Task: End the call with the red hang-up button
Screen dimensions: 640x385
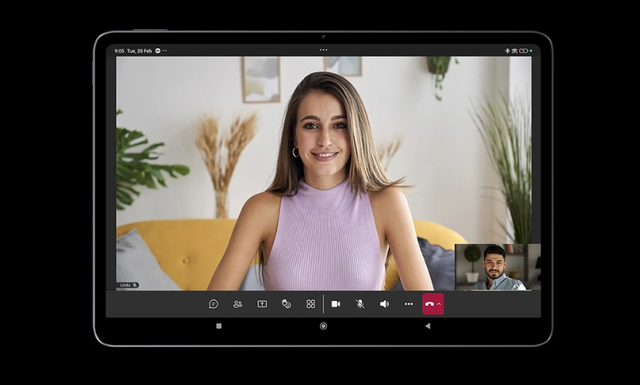Action: click(x=429, y=304)
